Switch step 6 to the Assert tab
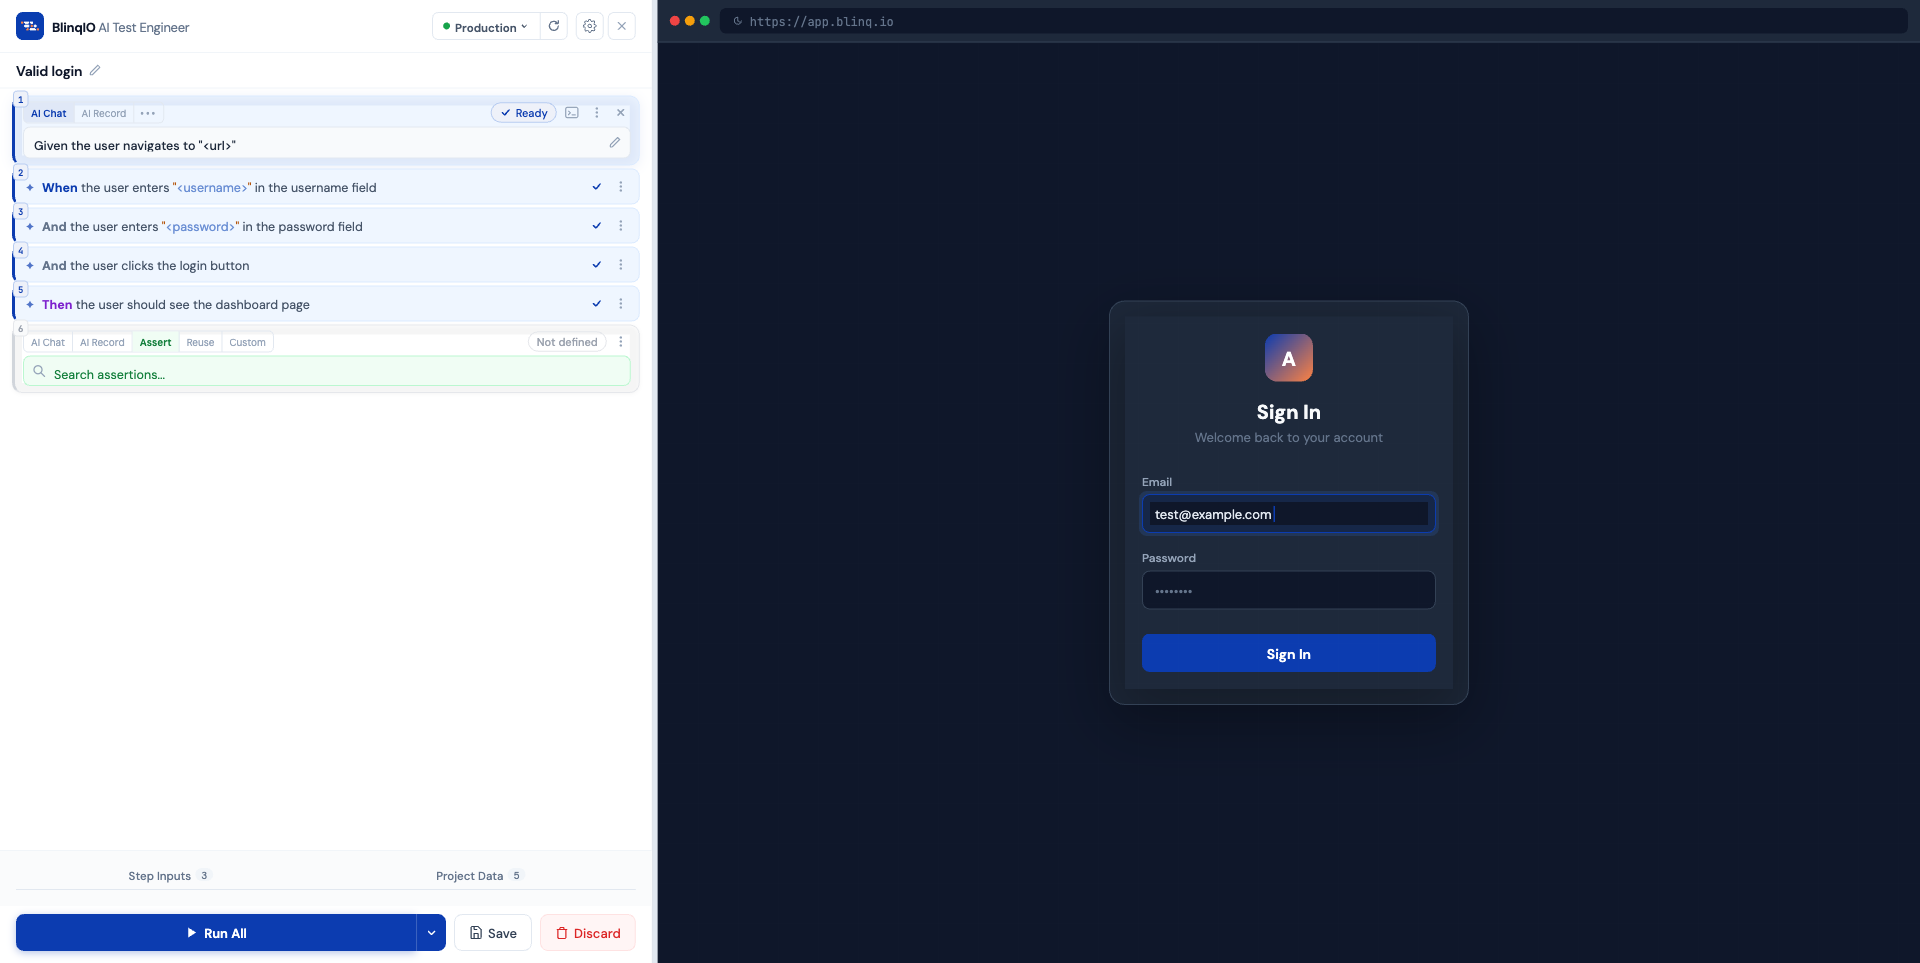1920x963 pixels. coord(155,342)
